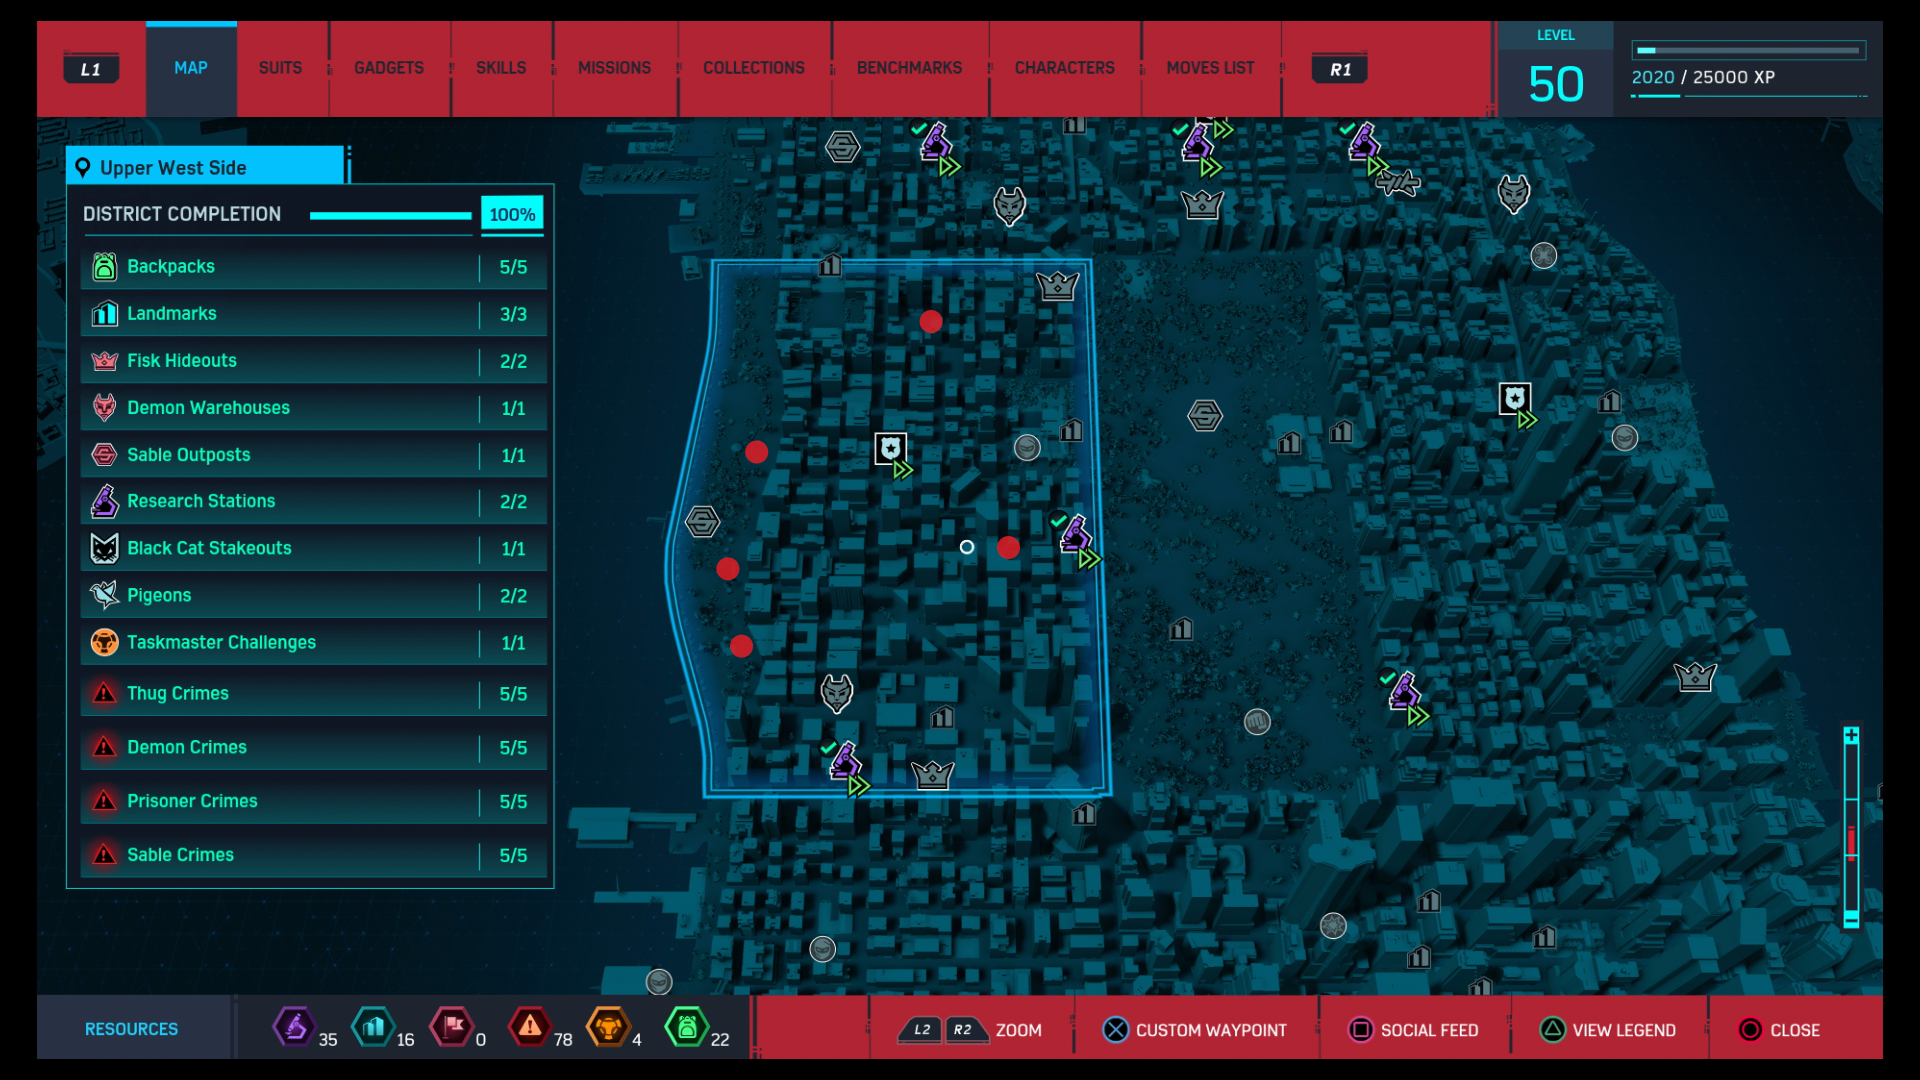Click the crime tokens resource icon
1920x1080 pixels.
tap(530, 1027)
